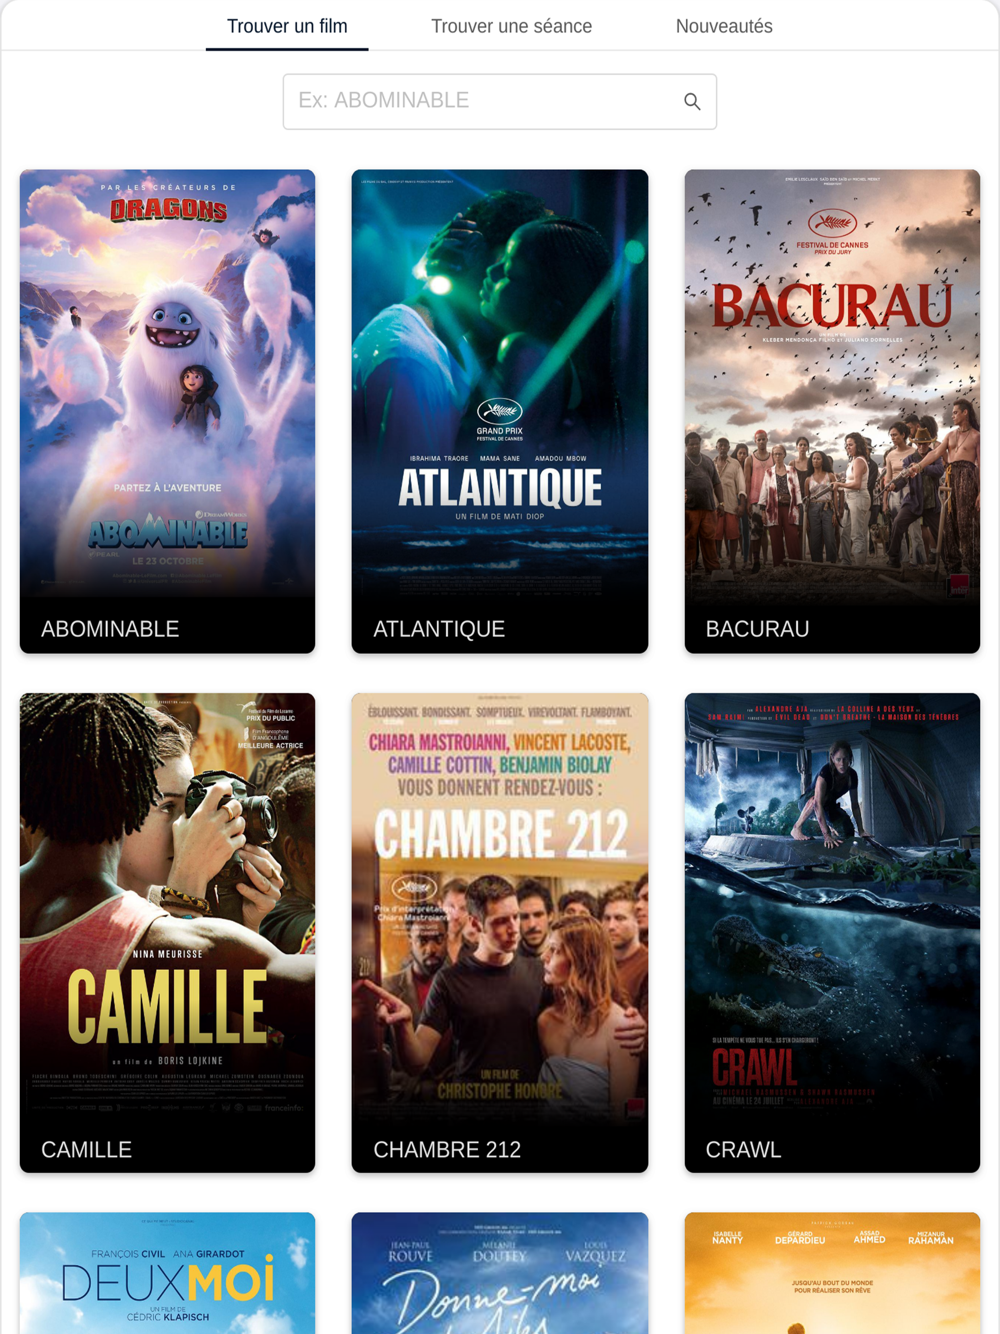This screenshot has height=1334, width=1000.
Task: Click the CRAWL title label
Action: pos(743,1150)
